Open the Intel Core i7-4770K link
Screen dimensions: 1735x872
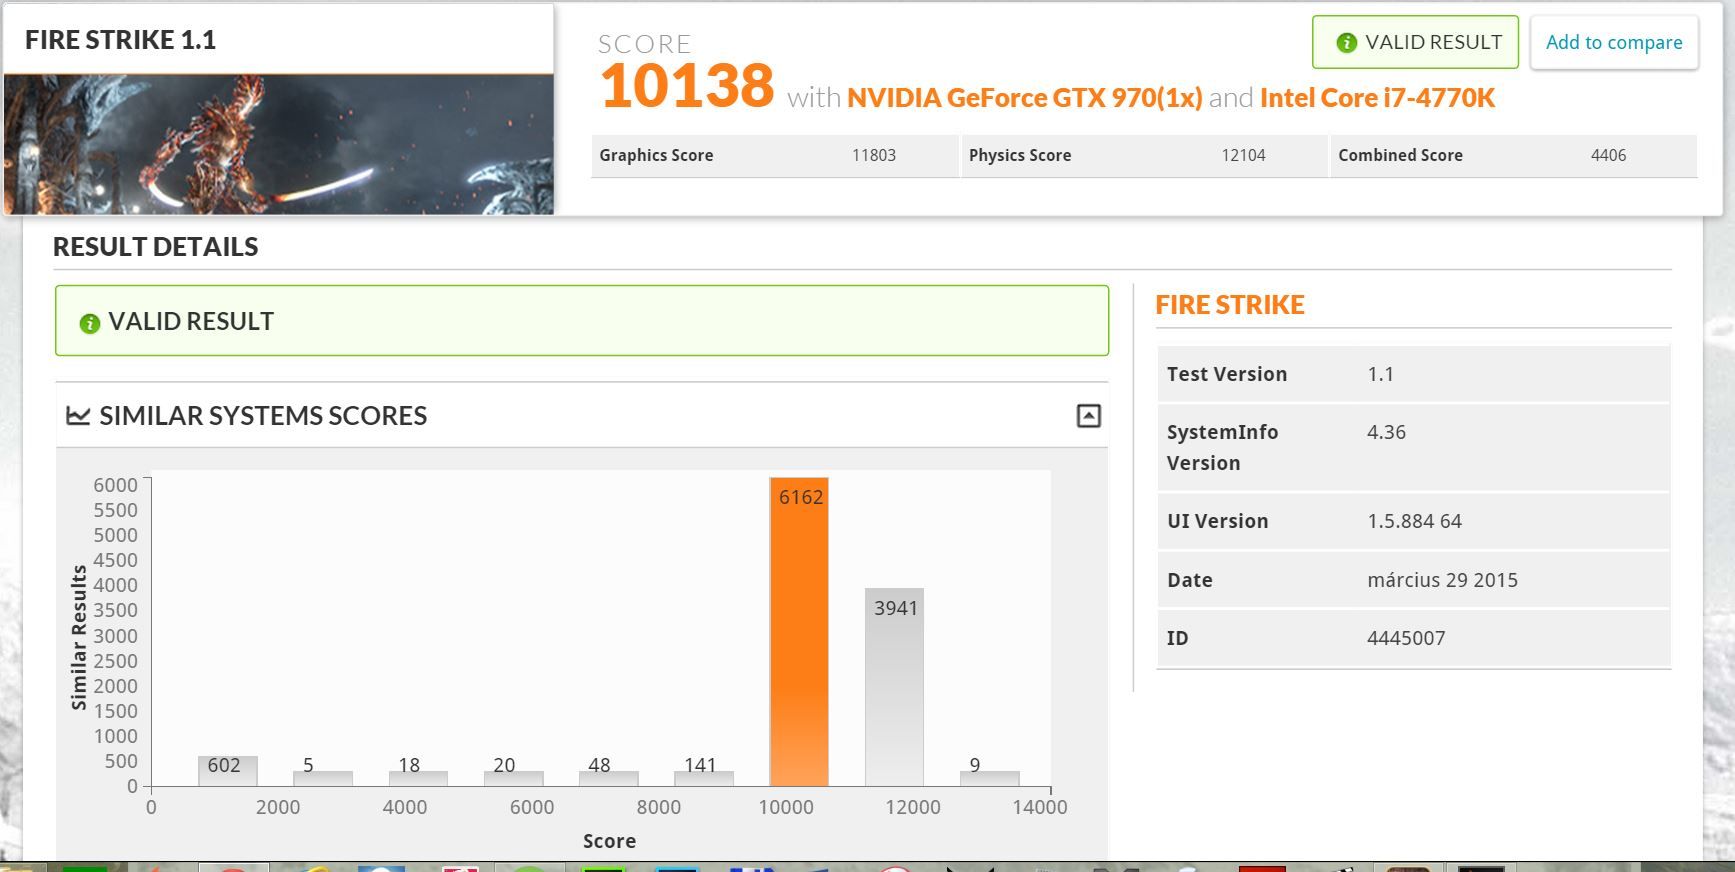point(1377,98)
